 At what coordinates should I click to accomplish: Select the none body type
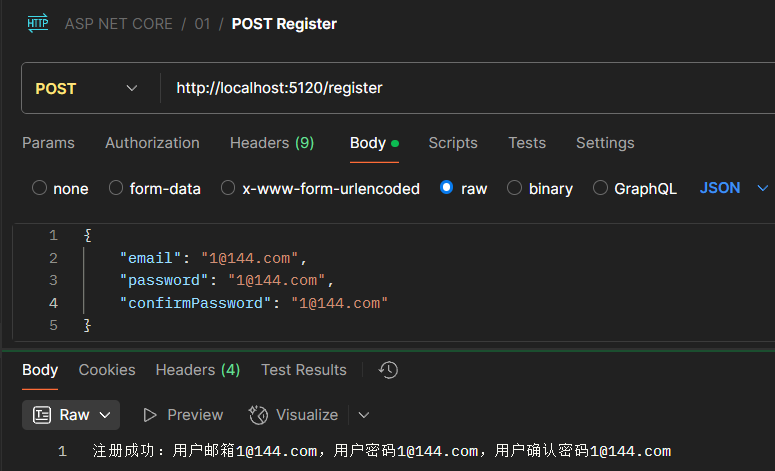tap(40, 188)
